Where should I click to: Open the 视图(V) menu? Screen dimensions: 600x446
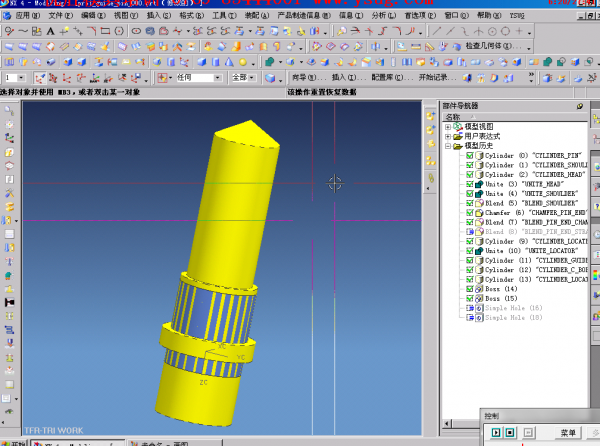coord(126,16)
